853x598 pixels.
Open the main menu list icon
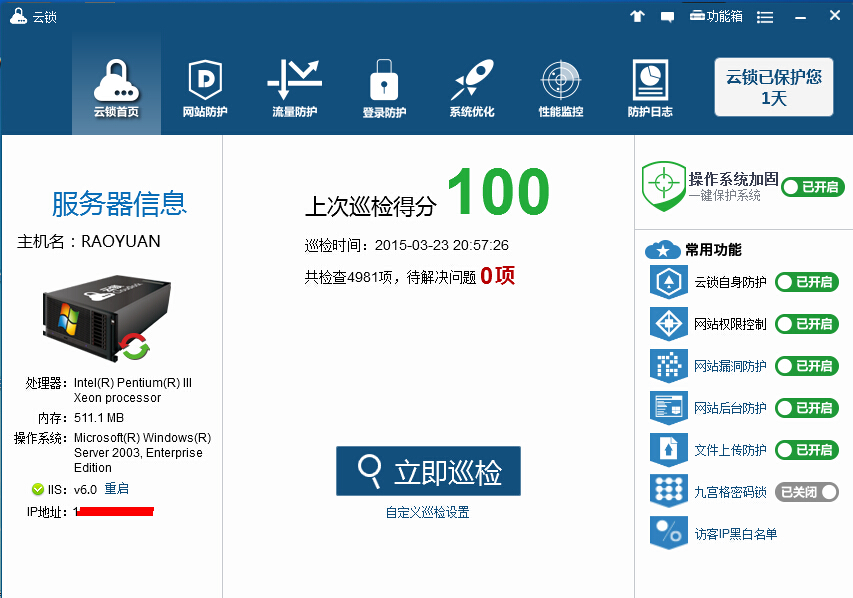pyautogui.click(x=765, y=16)
